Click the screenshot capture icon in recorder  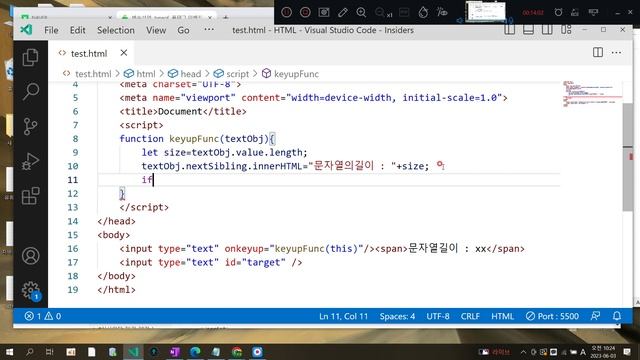click(324, 12)
